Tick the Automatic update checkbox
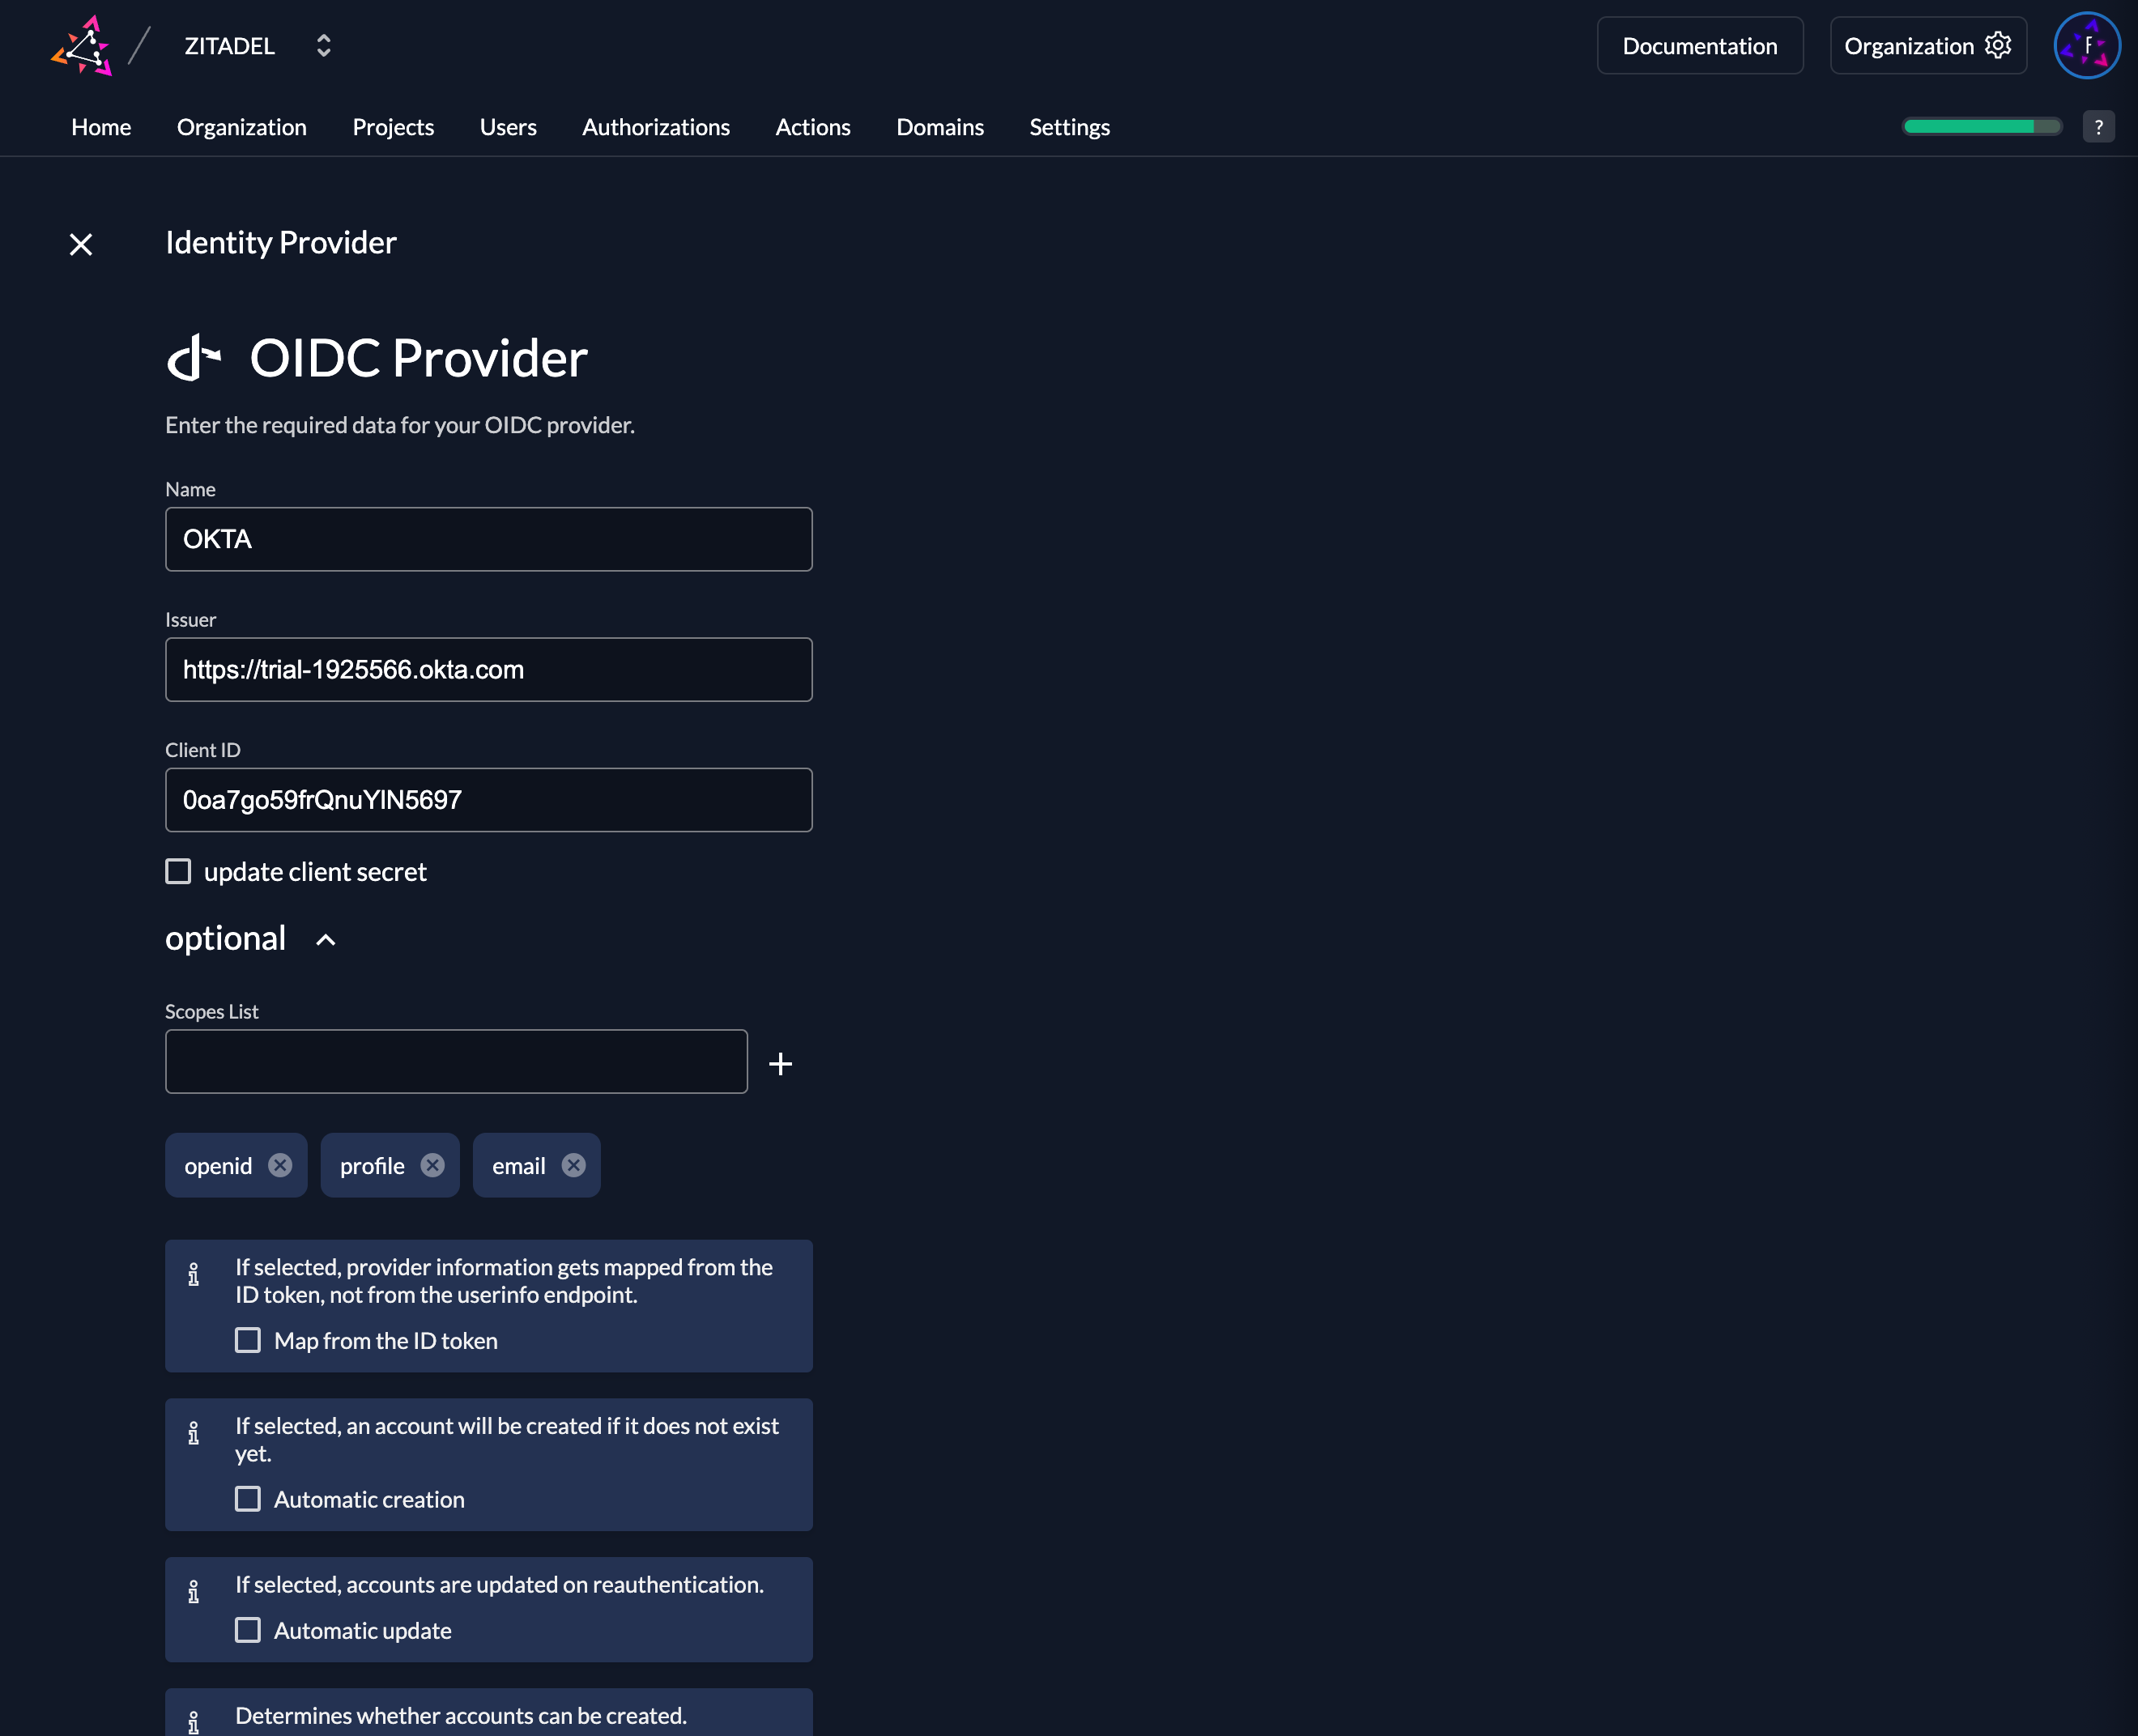 tap(248, 1630)
